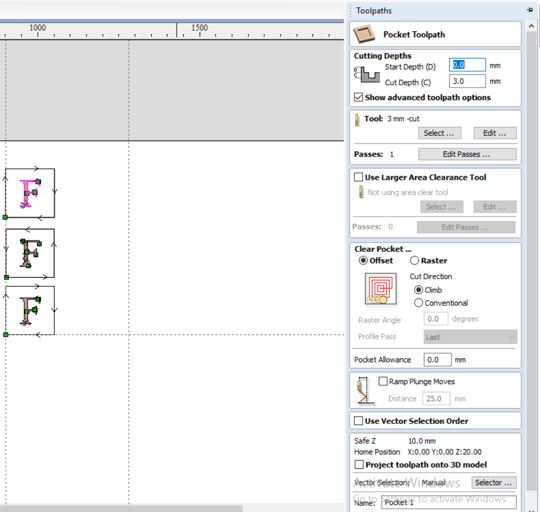Image resolution: width=540 pixels, height=512 pixels.
Task: Click the Pocket Toolpath header icon
Action: (x=364, y=34)
